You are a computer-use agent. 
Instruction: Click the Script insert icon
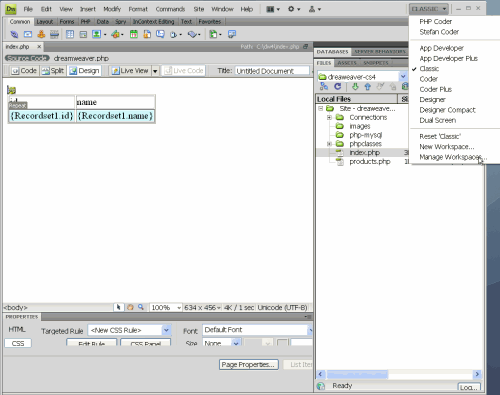pyautogui.click(x=192, y=34)
